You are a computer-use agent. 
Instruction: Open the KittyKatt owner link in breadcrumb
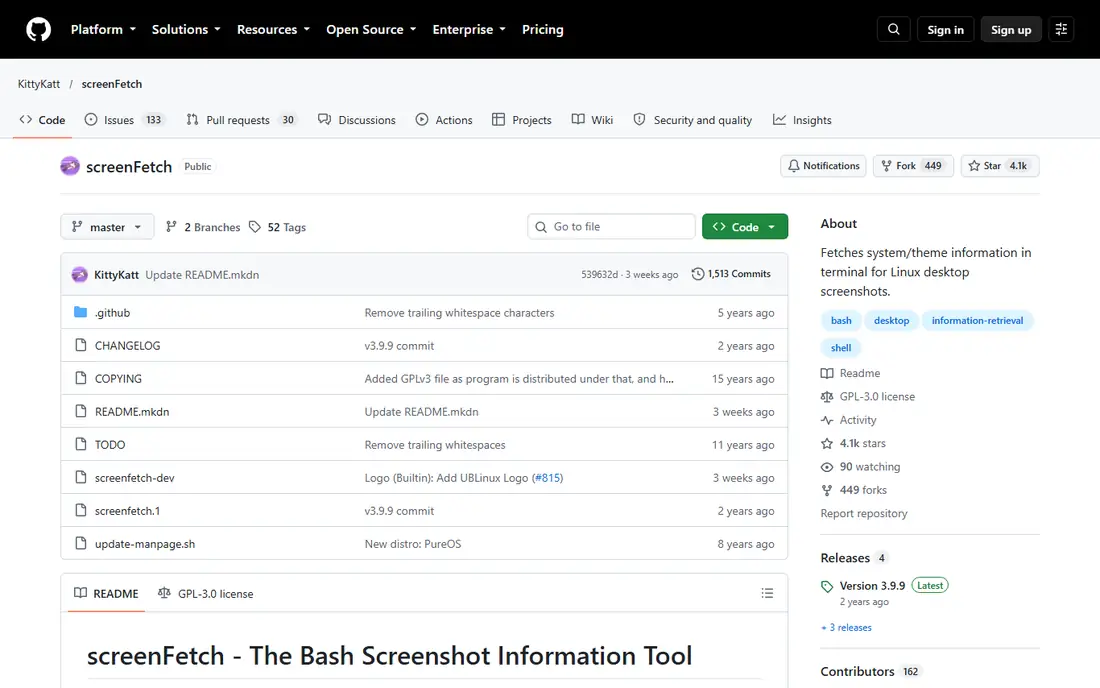(39, 83)
